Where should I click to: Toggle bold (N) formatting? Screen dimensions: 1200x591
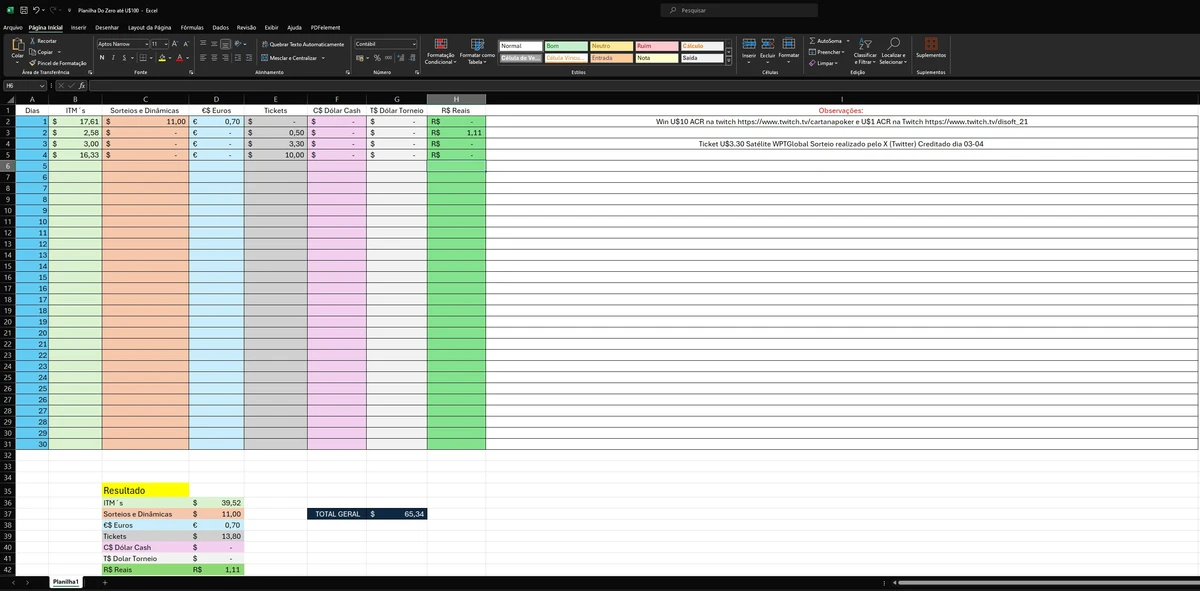101,58
